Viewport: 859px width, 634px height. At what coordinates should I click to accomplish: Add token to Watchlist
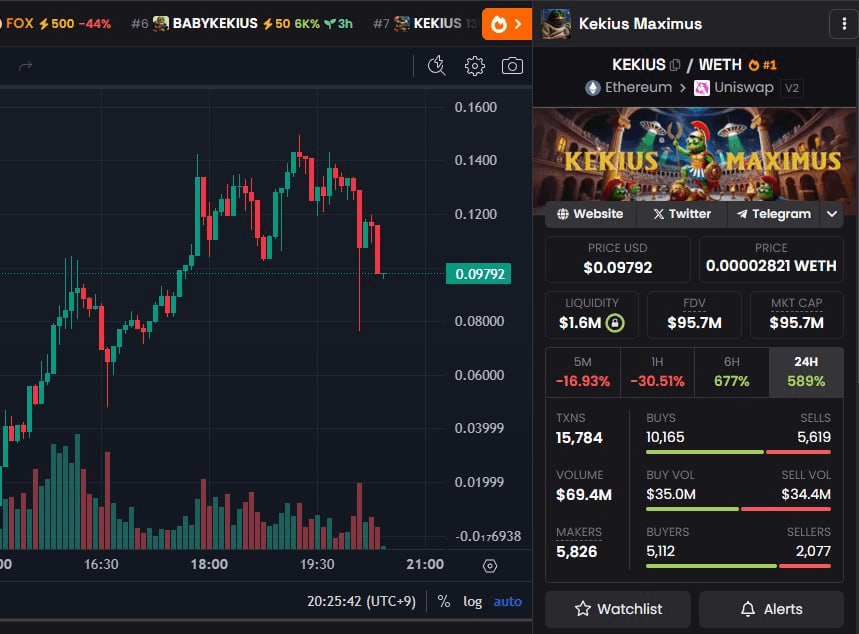618,609
